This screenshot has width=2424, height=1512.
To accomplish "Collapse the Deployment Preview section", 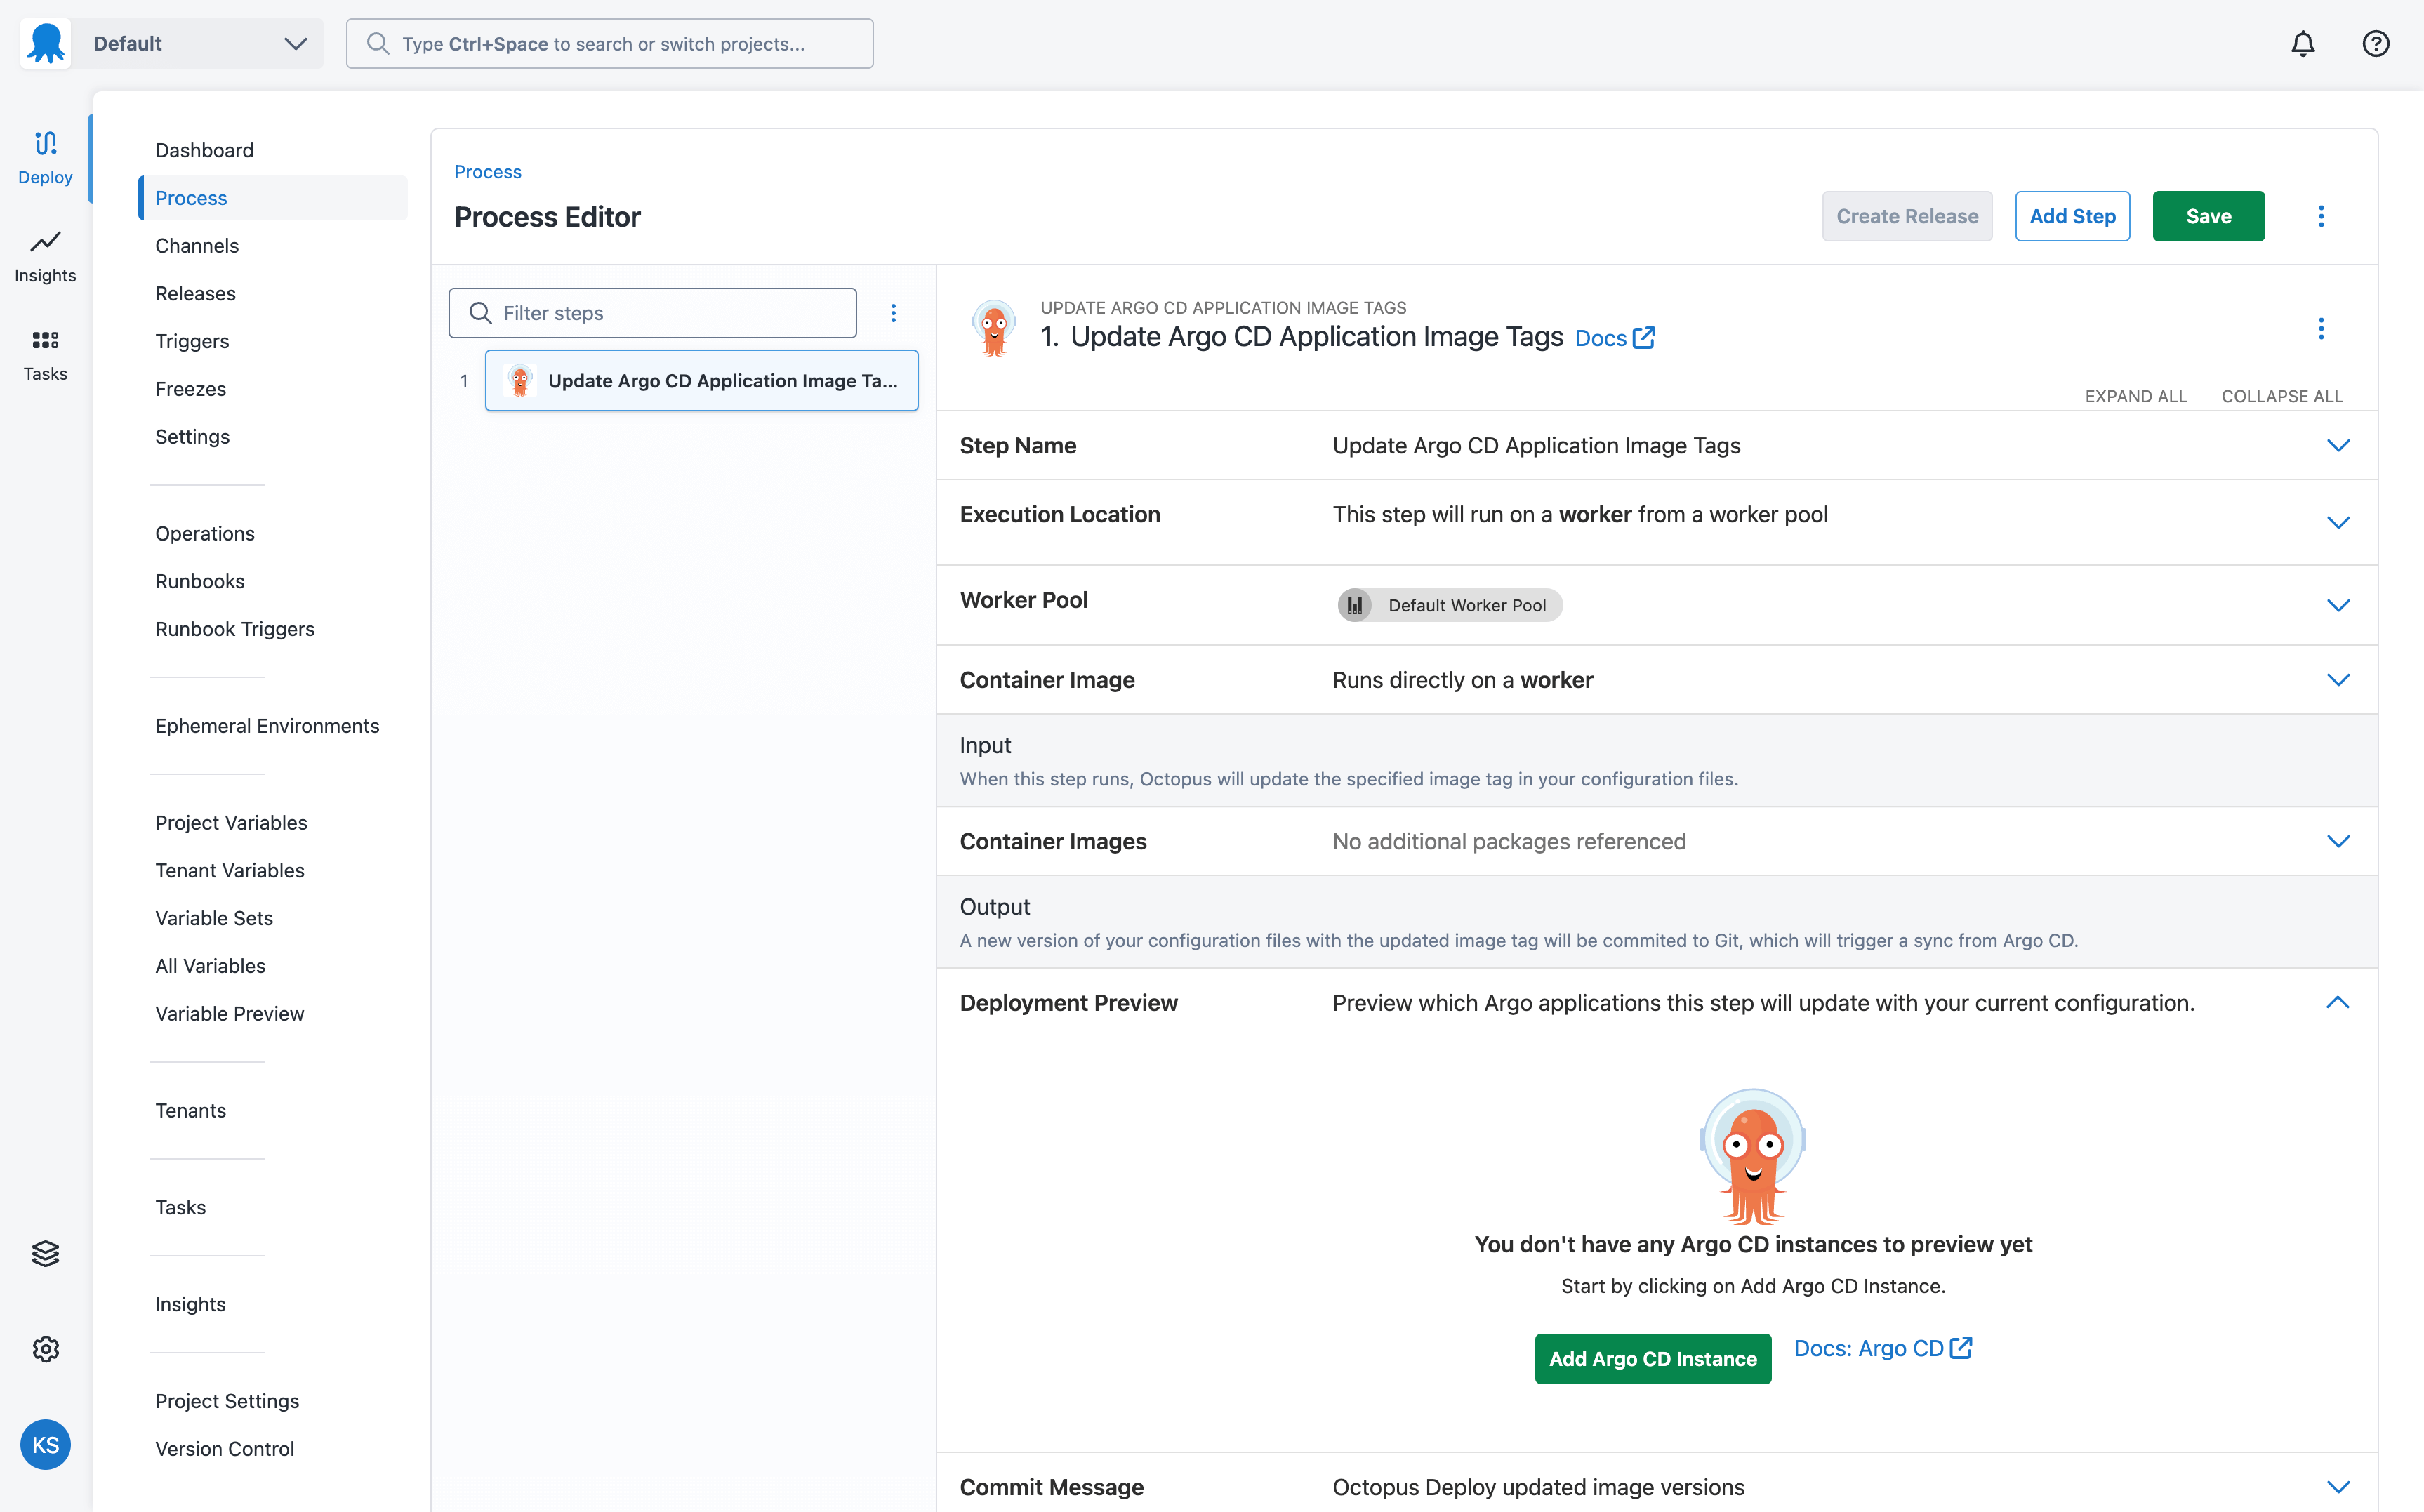I will click(2338, 1003).
